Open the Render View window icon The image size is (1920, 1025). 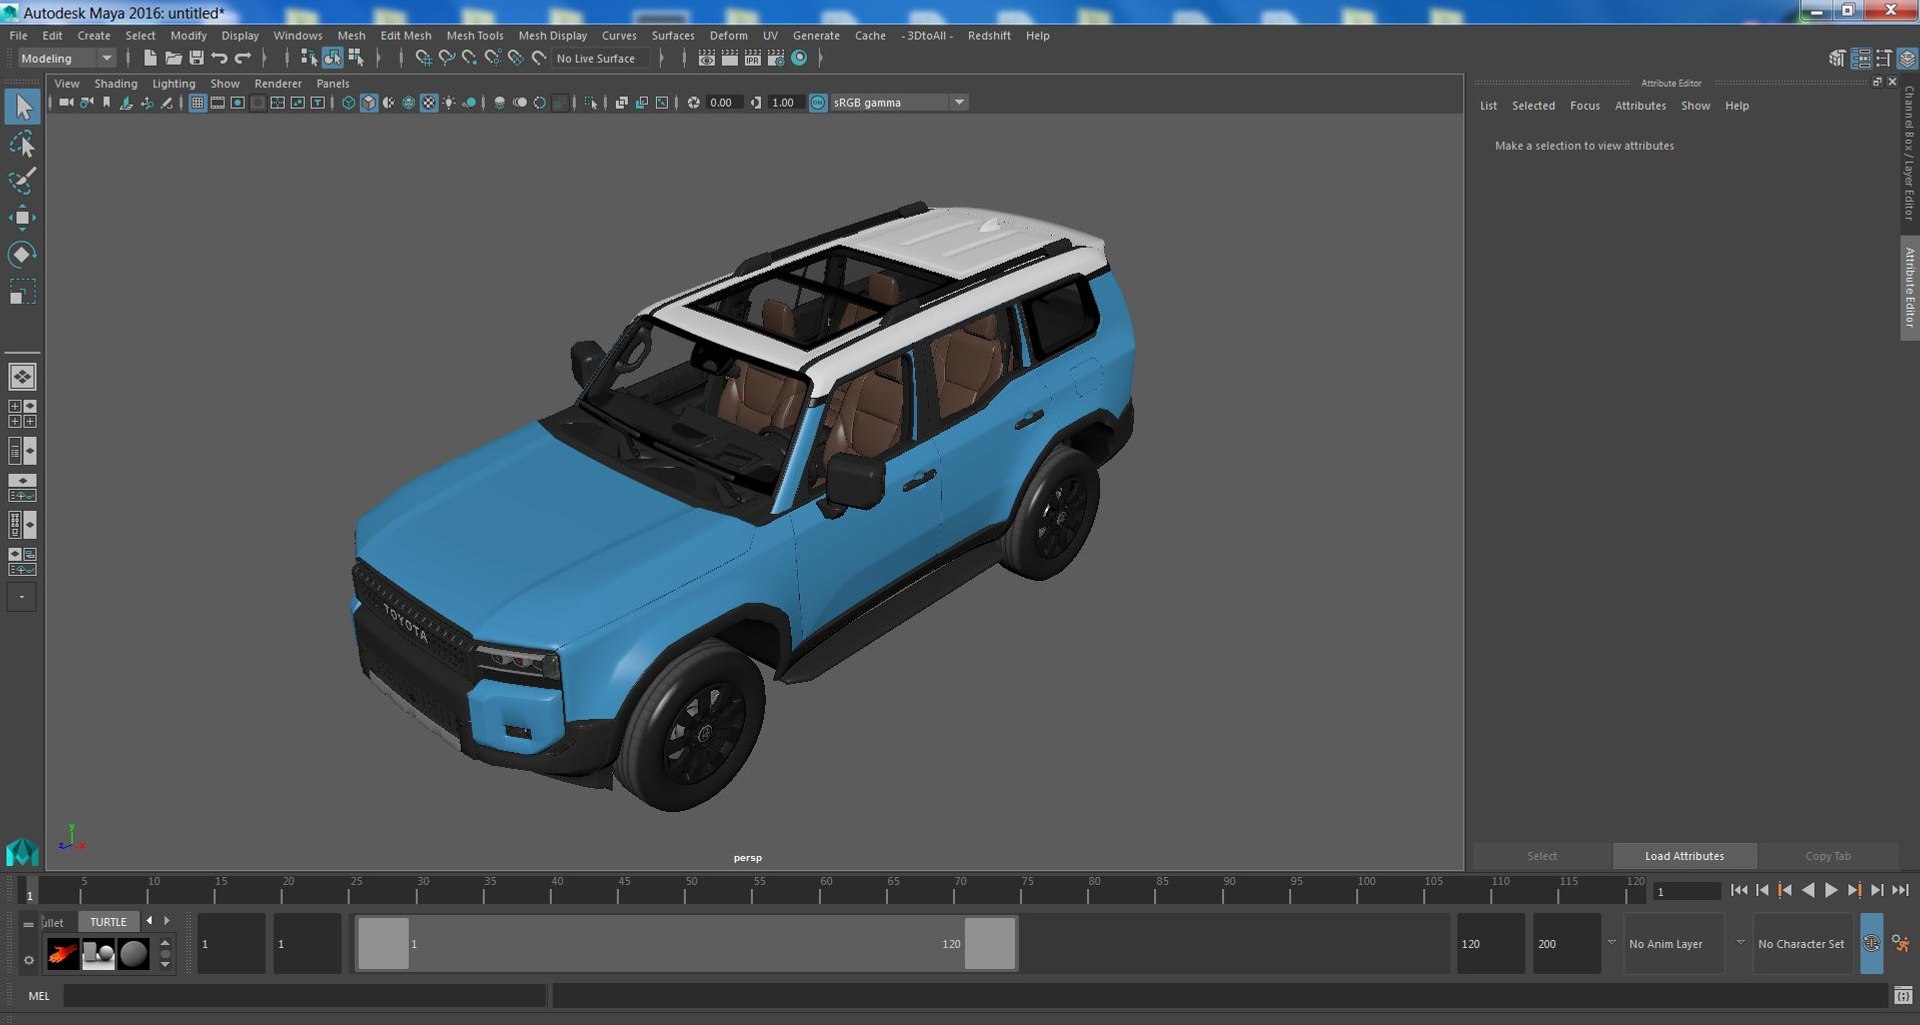pyautogui.click(x=706, y=58)
